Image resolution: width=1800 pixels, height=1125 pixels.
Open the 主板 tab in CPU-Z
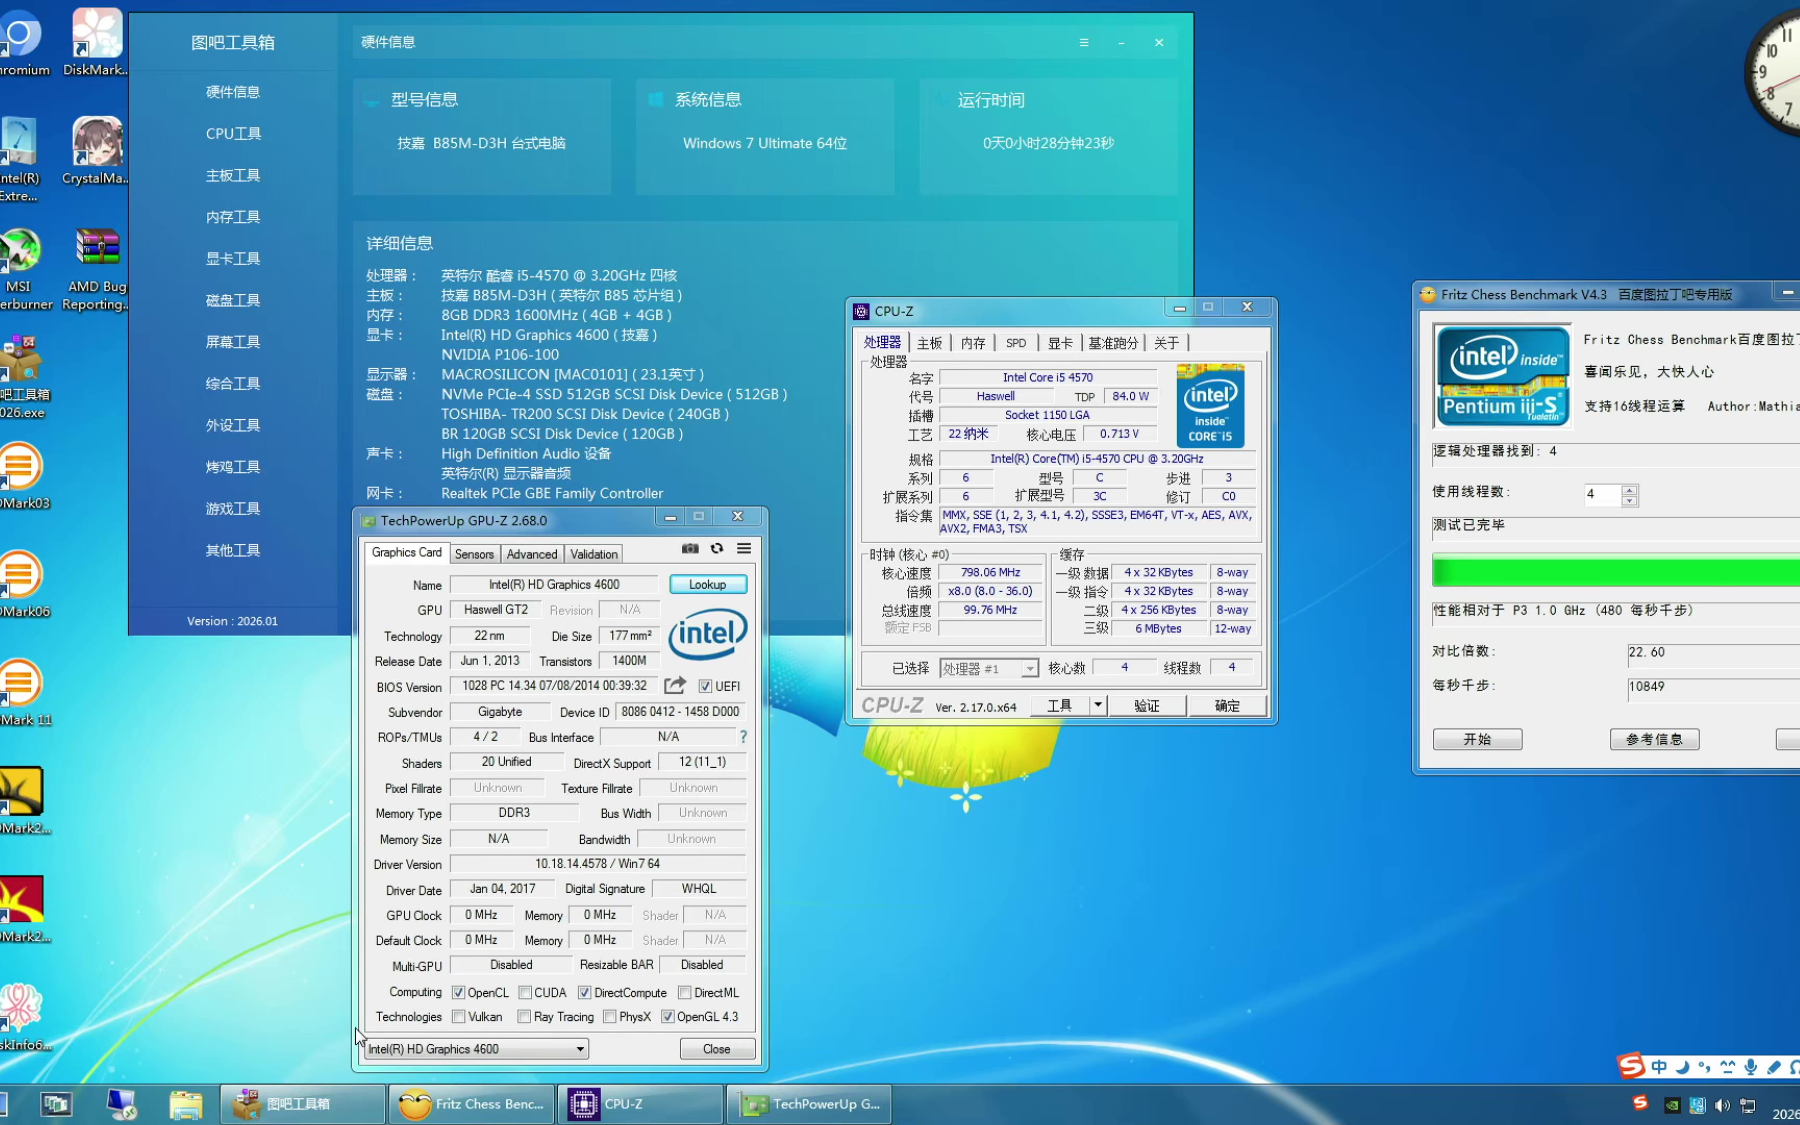[930, 343]
